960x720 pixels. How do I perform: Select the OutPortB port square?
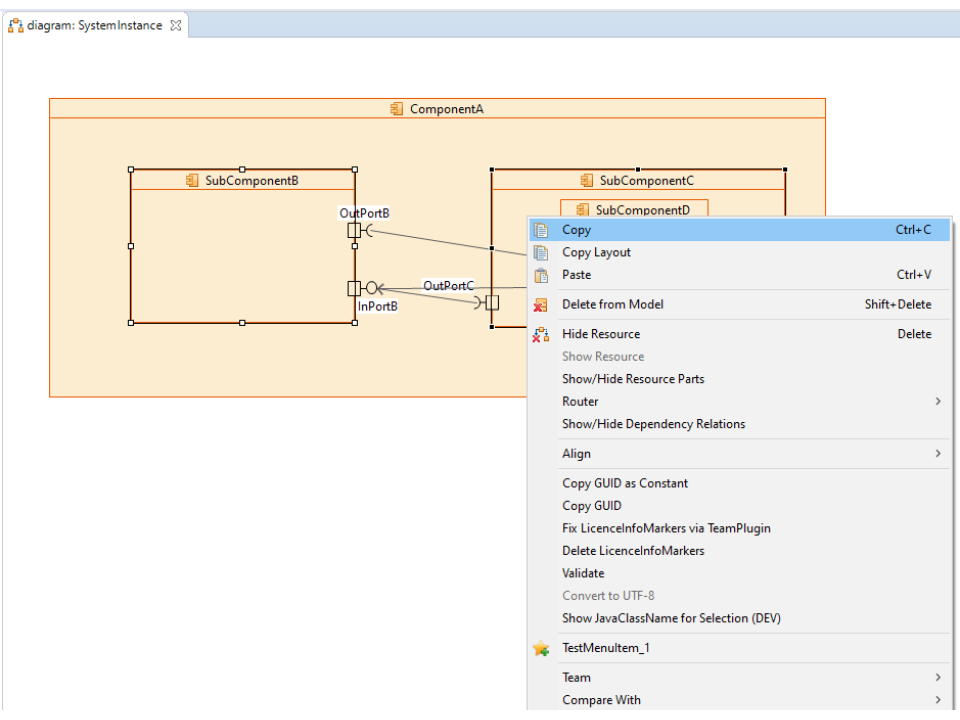coord(353,231)
